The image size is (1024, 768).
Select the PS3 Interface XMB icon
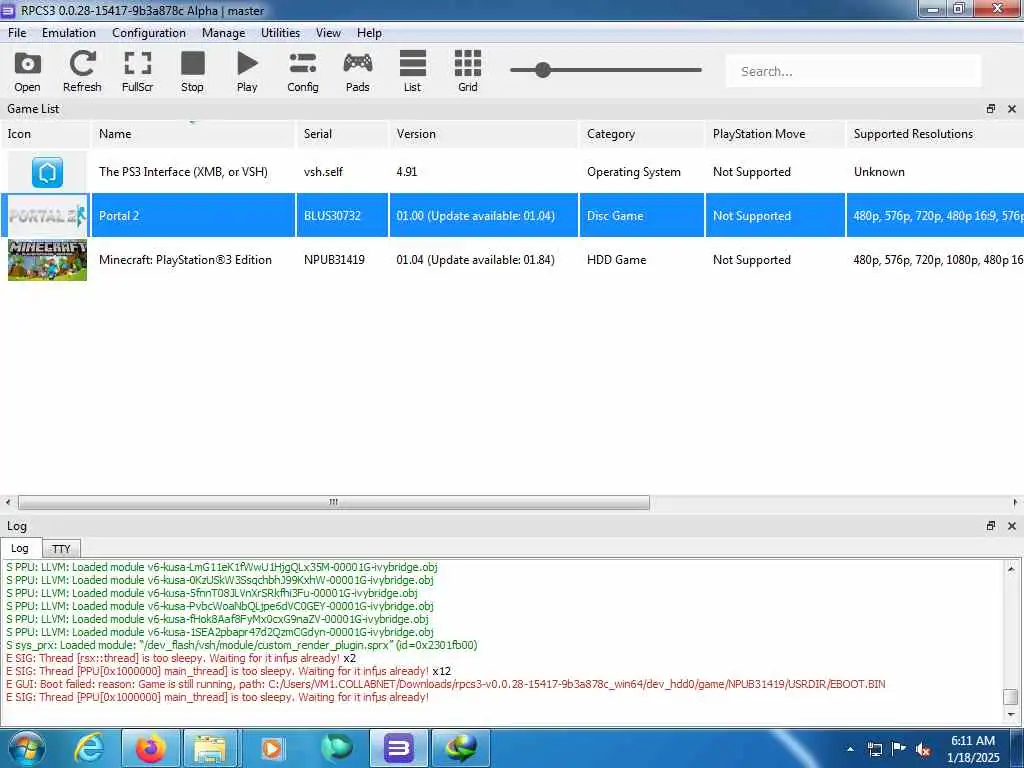47,172
